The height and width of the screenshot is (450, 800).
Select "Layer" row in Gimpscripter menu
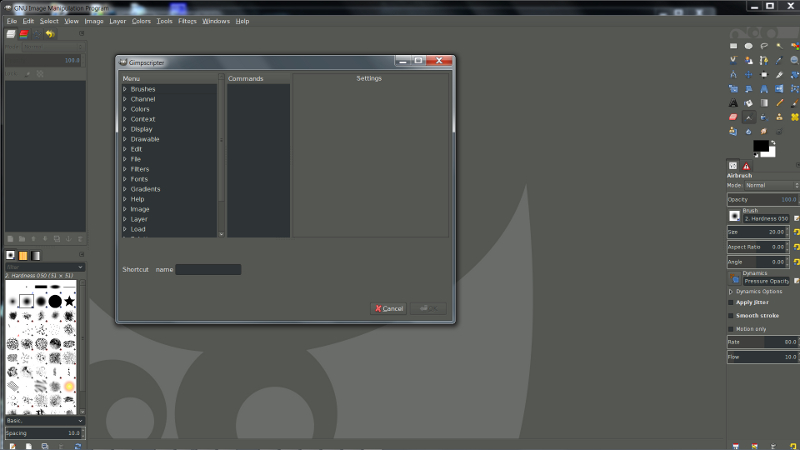click(x=139, y=219)
